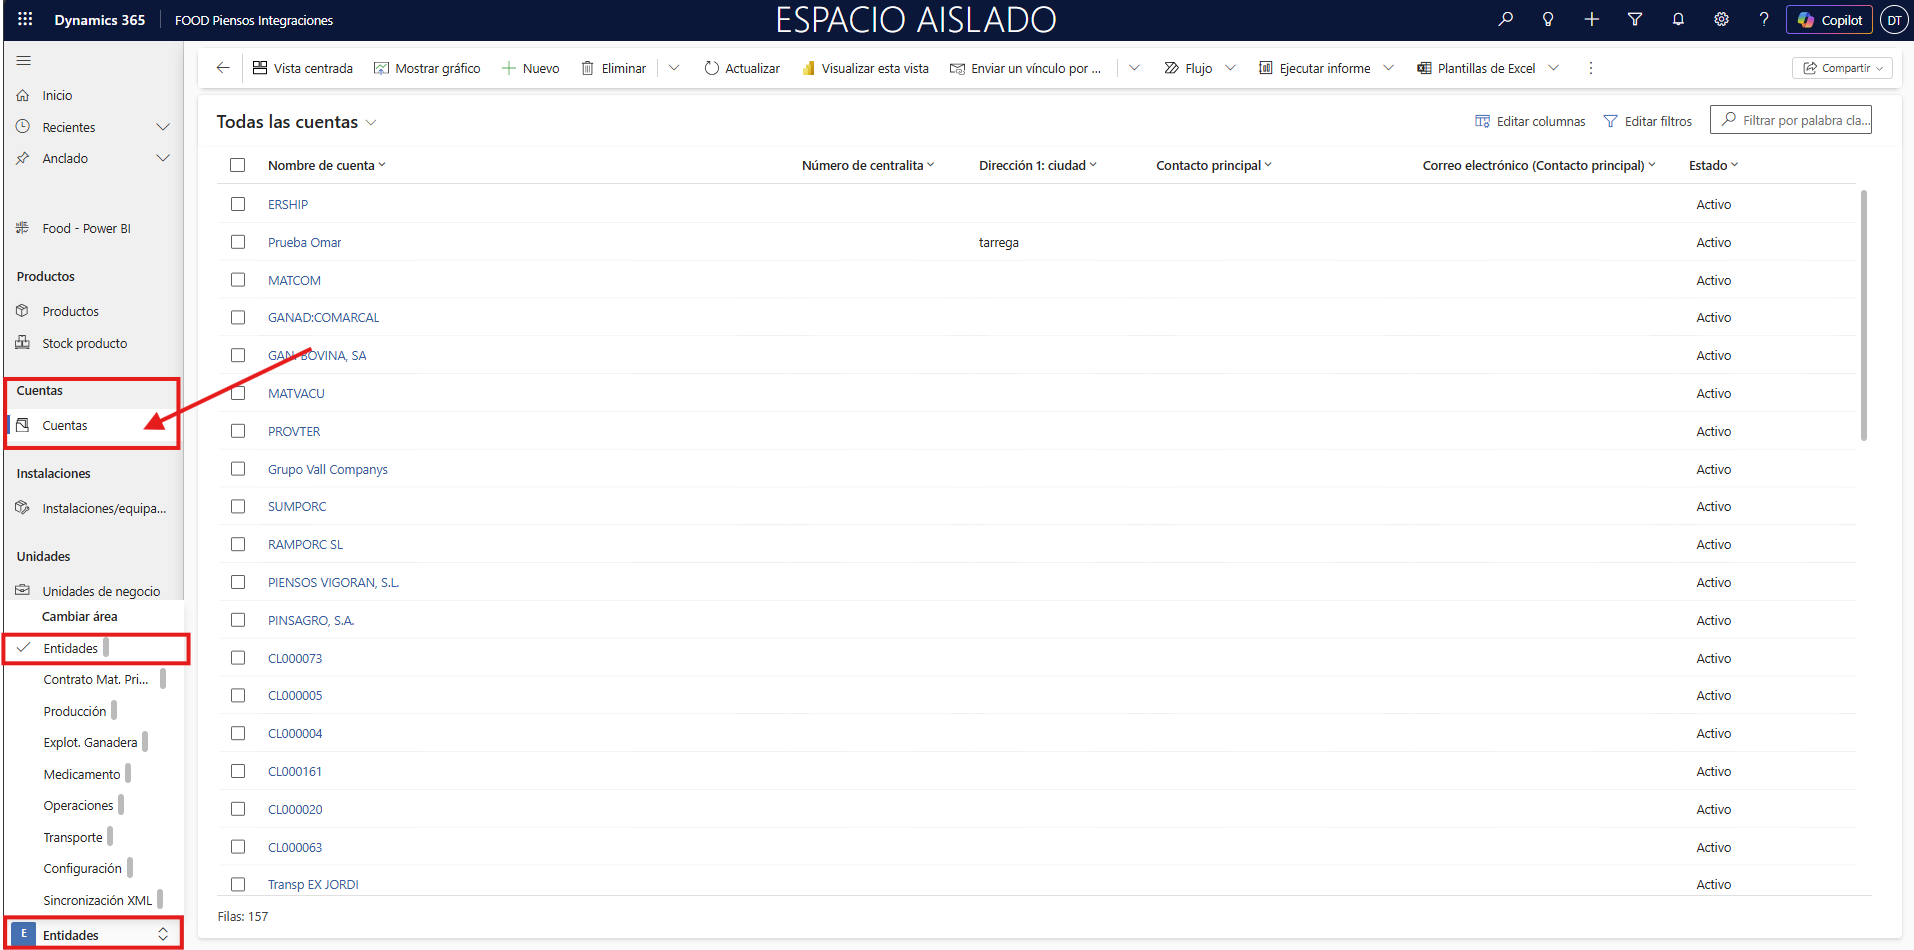
Task: Click the back arrow in command bar
Action: (223, 68)
